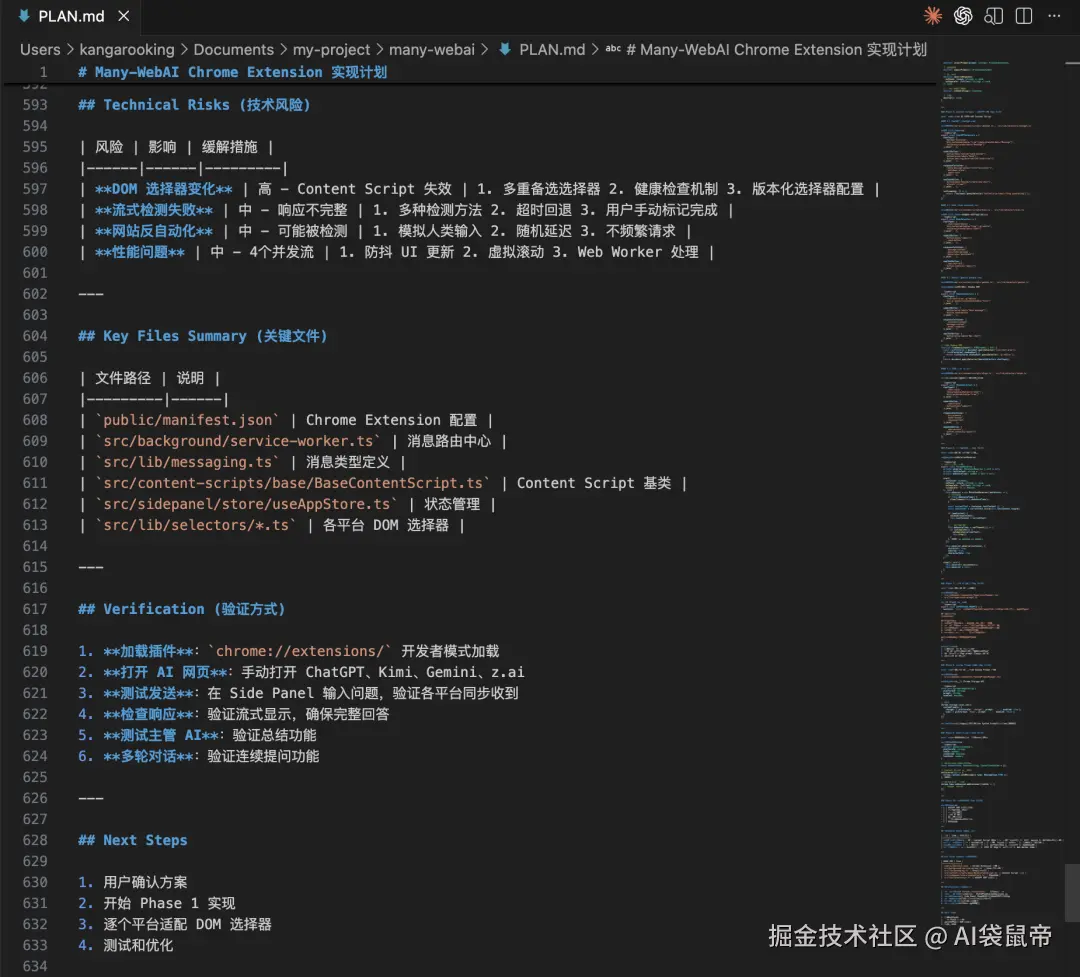Image resolution: width=1080 pixels, height=977 pixels.
Task: Click the Documents item in the breadcrumb bar
Action: pos(234,49)
